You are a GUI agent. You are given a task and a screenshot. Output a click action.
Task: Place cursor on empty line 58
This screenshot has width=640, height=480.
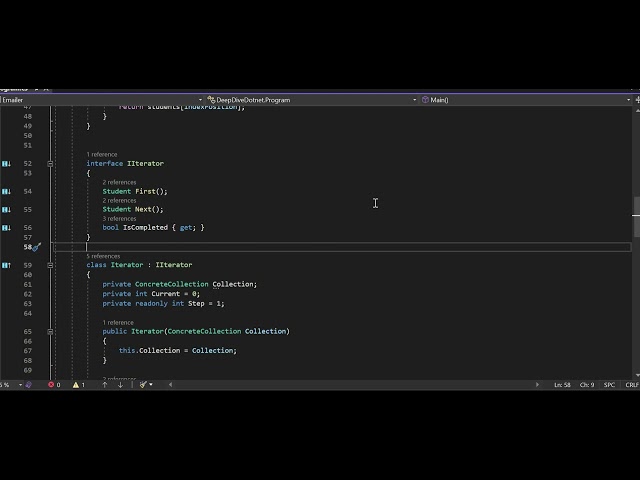pyautogui.click(x=342, y=247)
